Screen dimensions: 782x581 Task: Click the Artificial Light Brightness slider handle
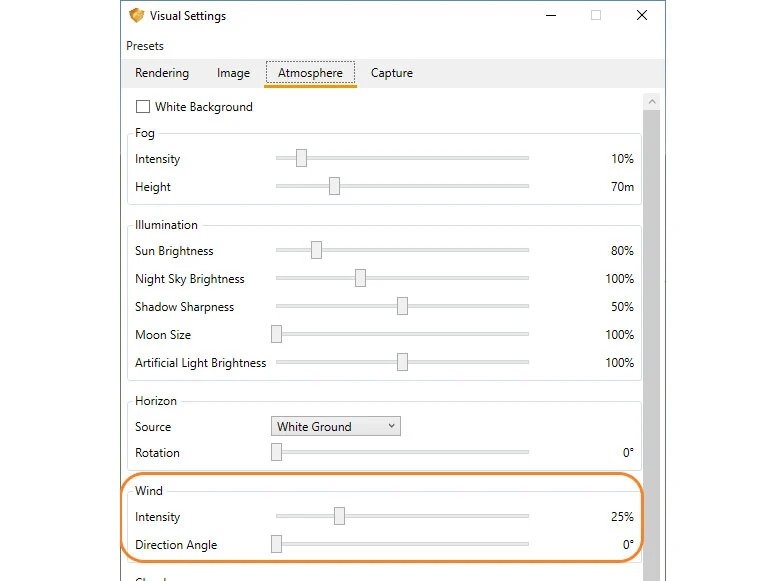pyautogui.click(x=402, y=362)
